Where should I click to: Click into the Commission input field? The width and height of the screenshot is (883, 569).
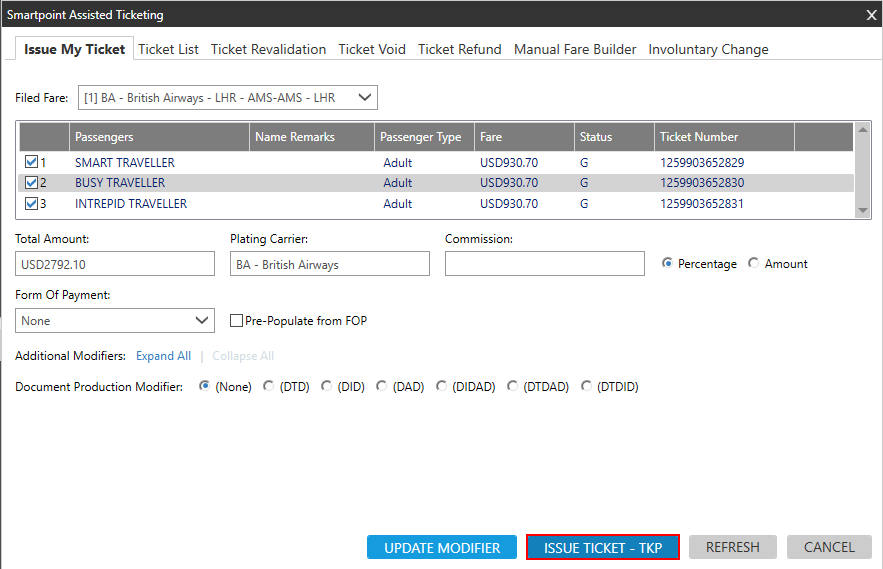tap(544, 264)
